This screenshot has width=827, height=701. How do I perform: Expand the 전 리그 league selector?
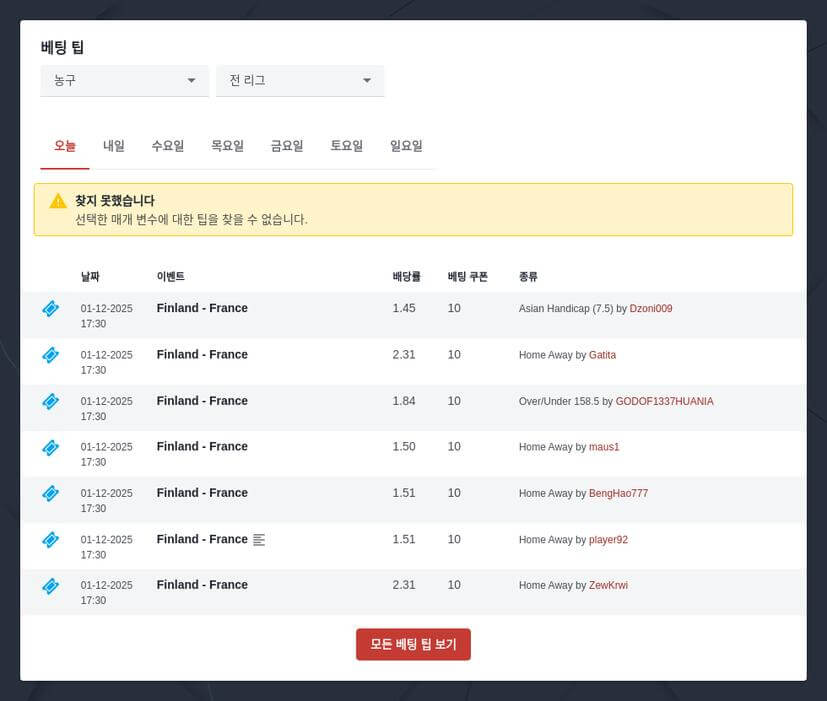(x=300, y=81)
